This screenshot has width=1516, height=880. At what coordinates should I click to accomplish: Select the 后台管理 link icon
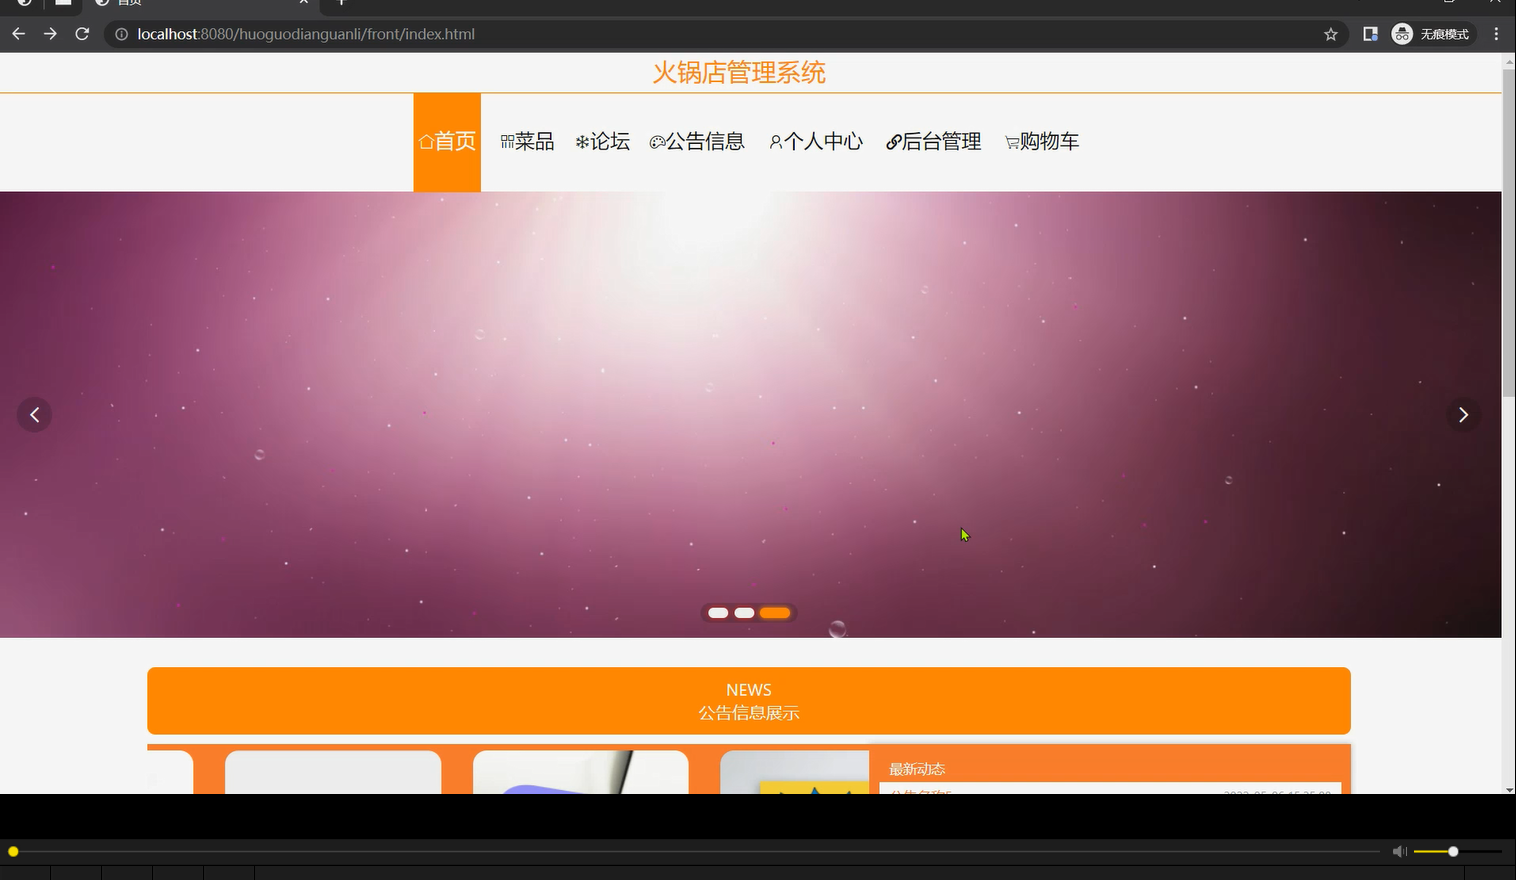click(892, 141)
